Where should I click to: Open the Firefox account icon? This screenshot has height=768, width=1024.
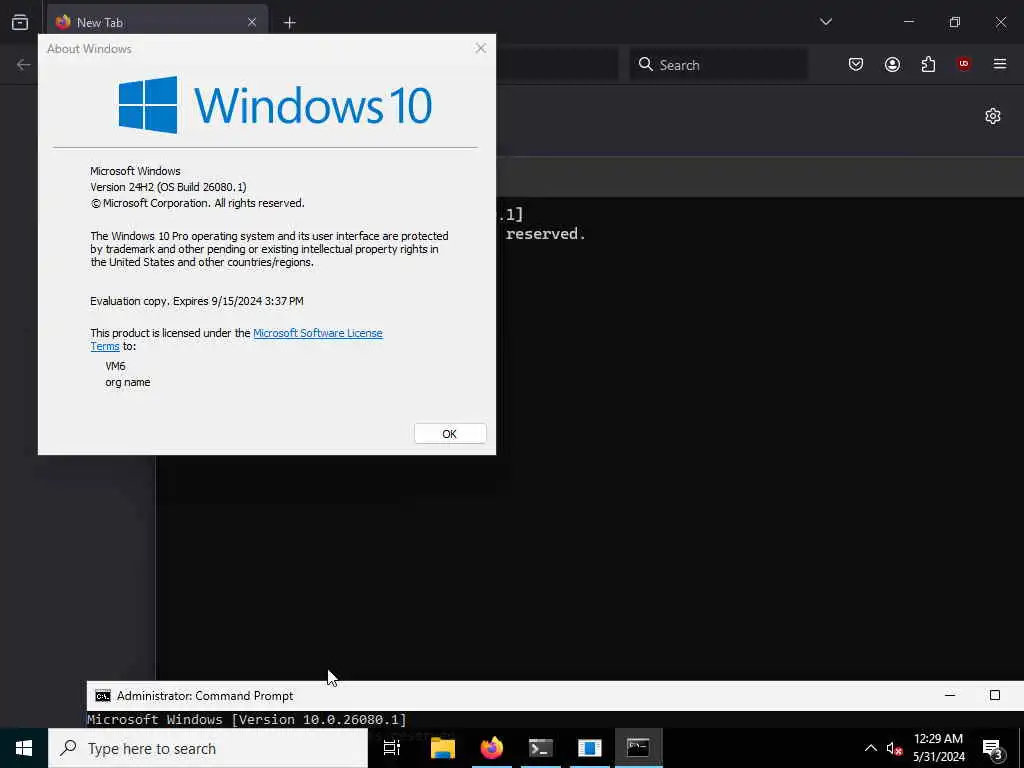[x=892, y=64]
